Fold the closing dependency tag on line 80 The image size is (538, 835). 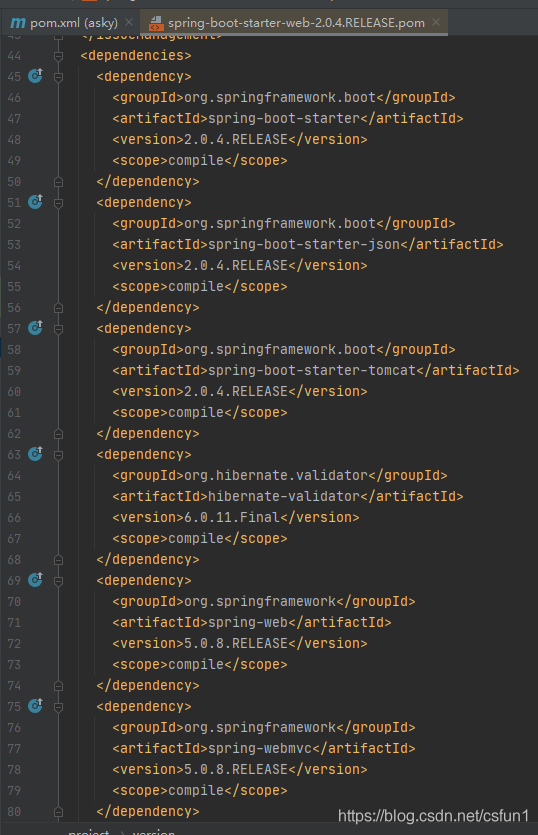click(59, 812)
